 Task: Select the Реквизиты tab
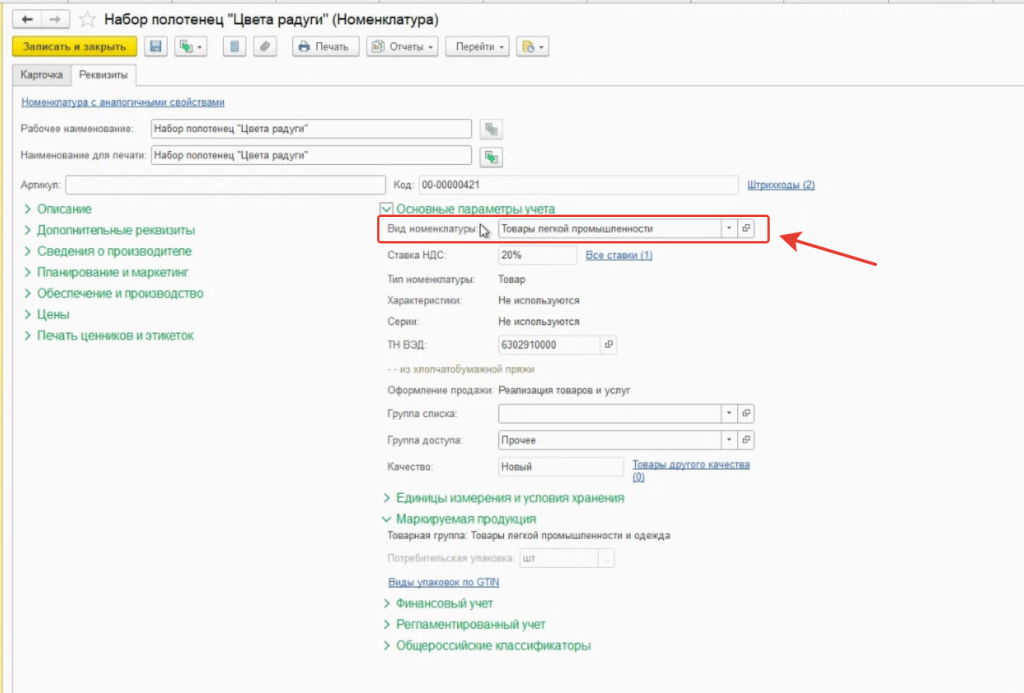coord(103,76)
